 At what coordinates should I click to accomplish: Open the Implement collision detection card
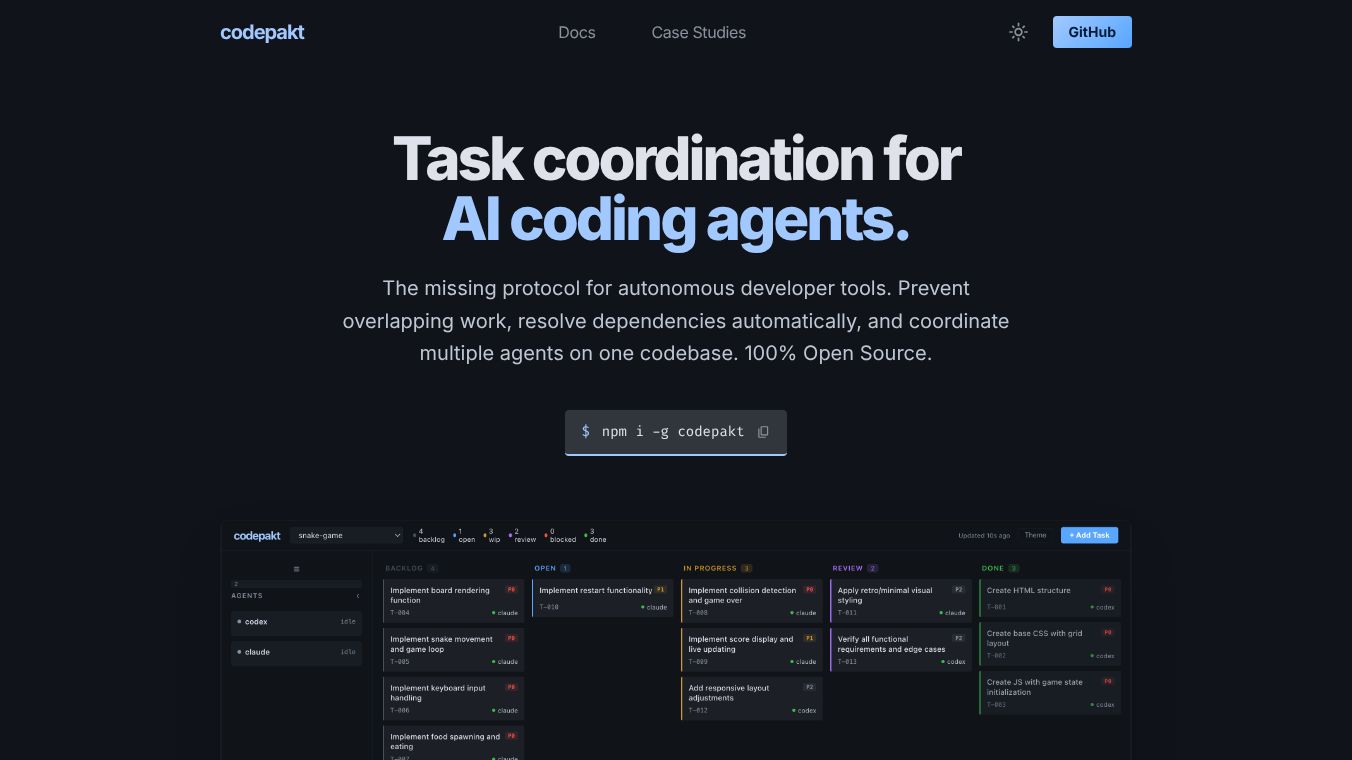pyautogui.click(x=752, y=601)
